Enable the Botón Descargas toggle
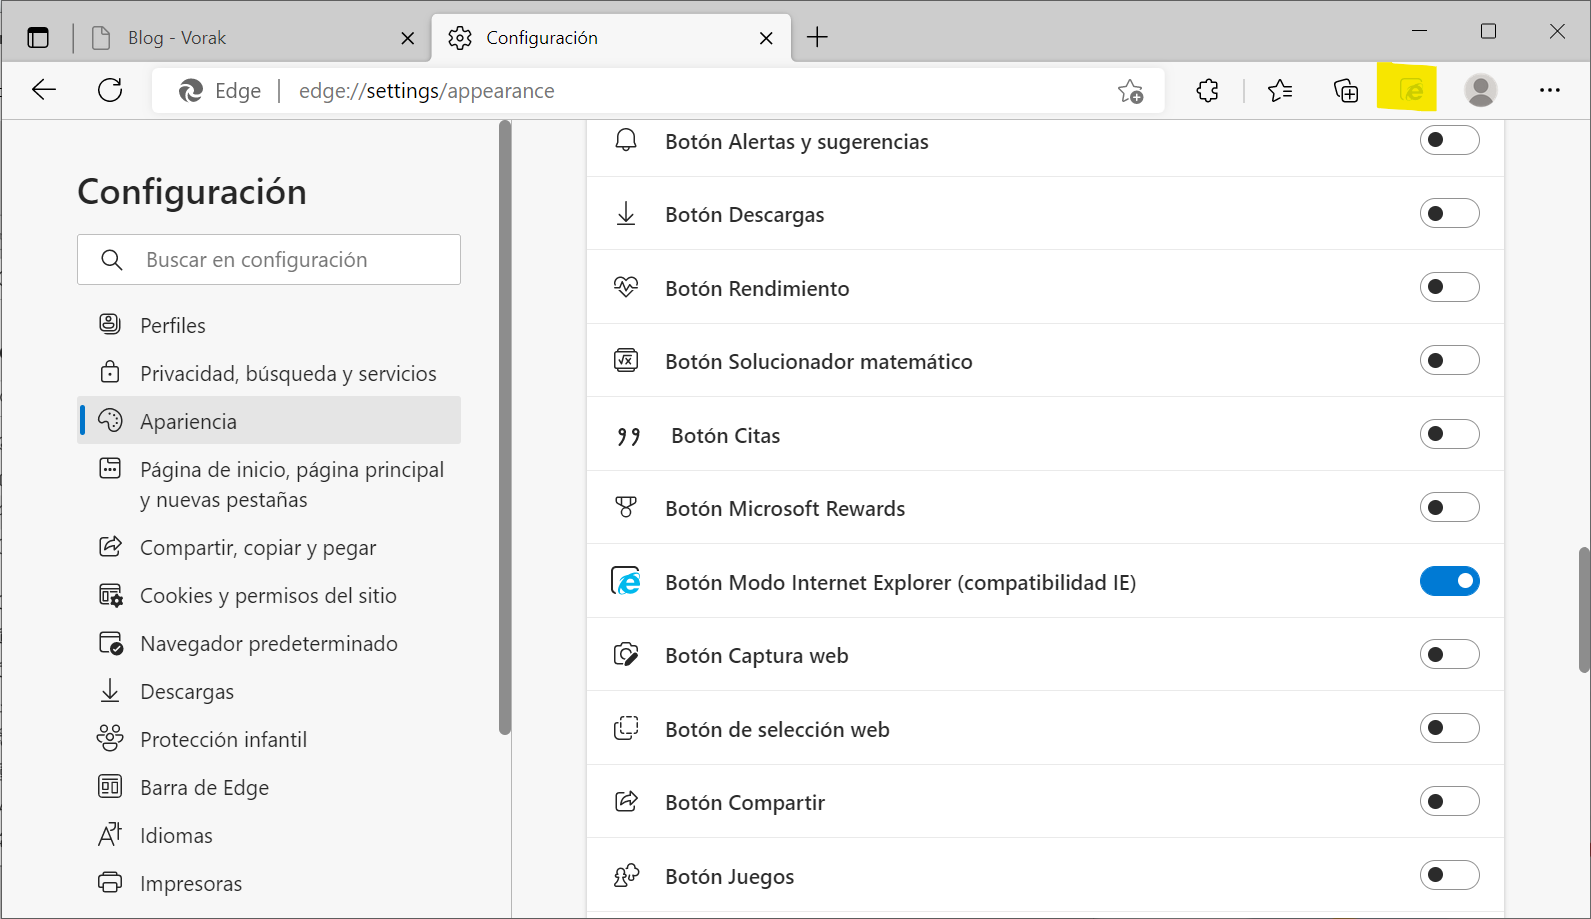Viewport: 1591px width, 919px height. click(x=1449, y=213)
